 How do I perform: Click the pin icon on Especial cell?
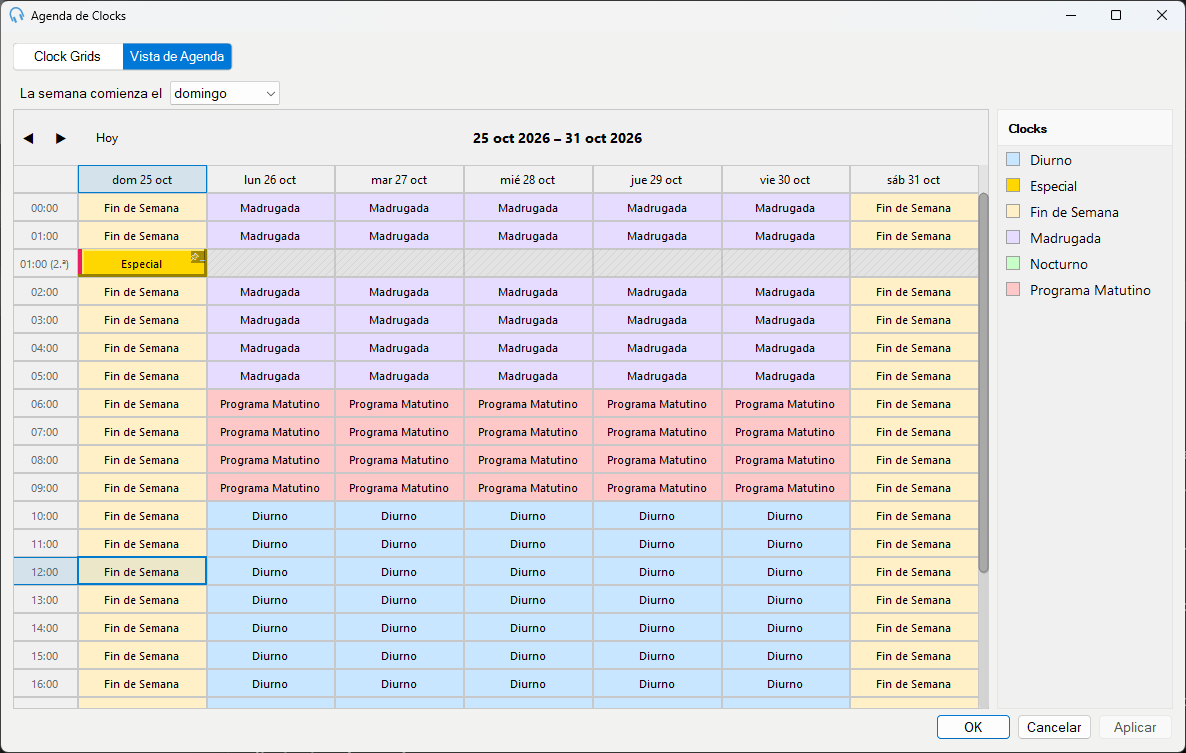197,257
